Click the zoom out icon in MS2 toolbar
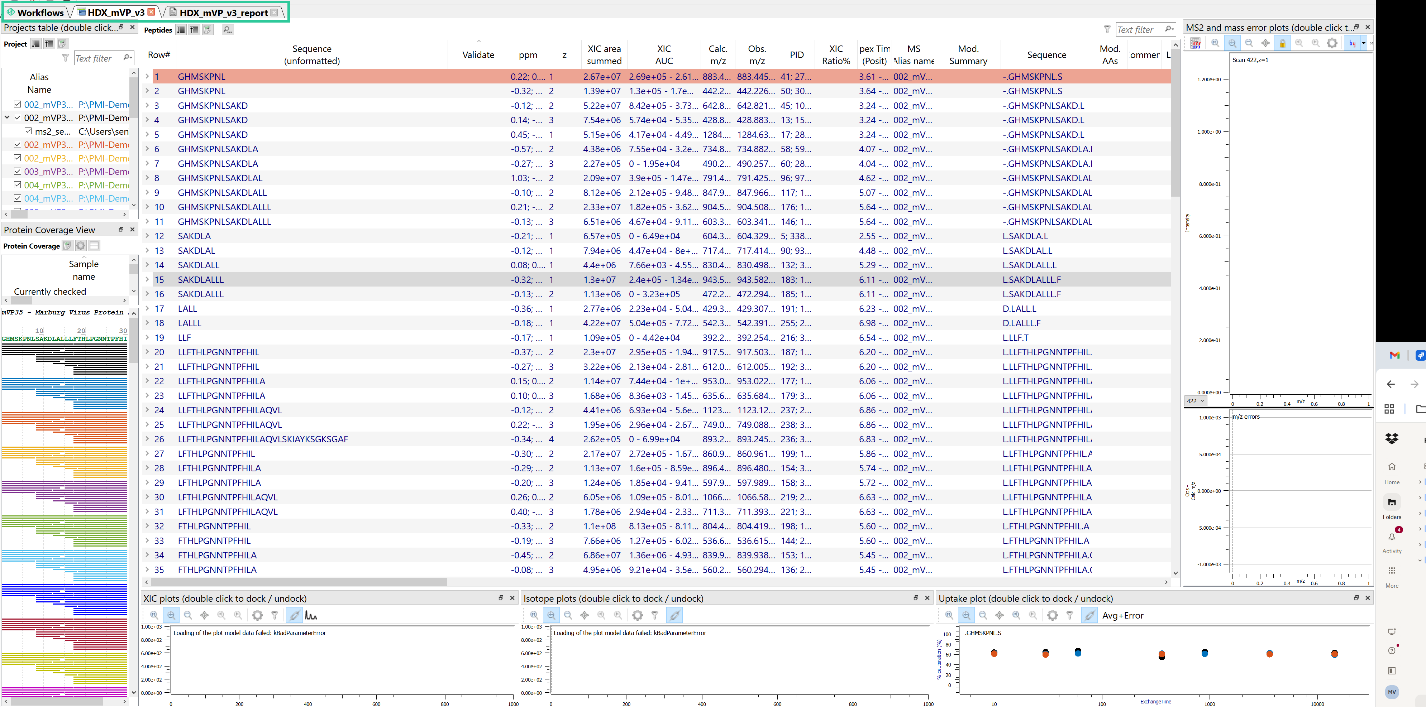 click(x=1249, y=43)
